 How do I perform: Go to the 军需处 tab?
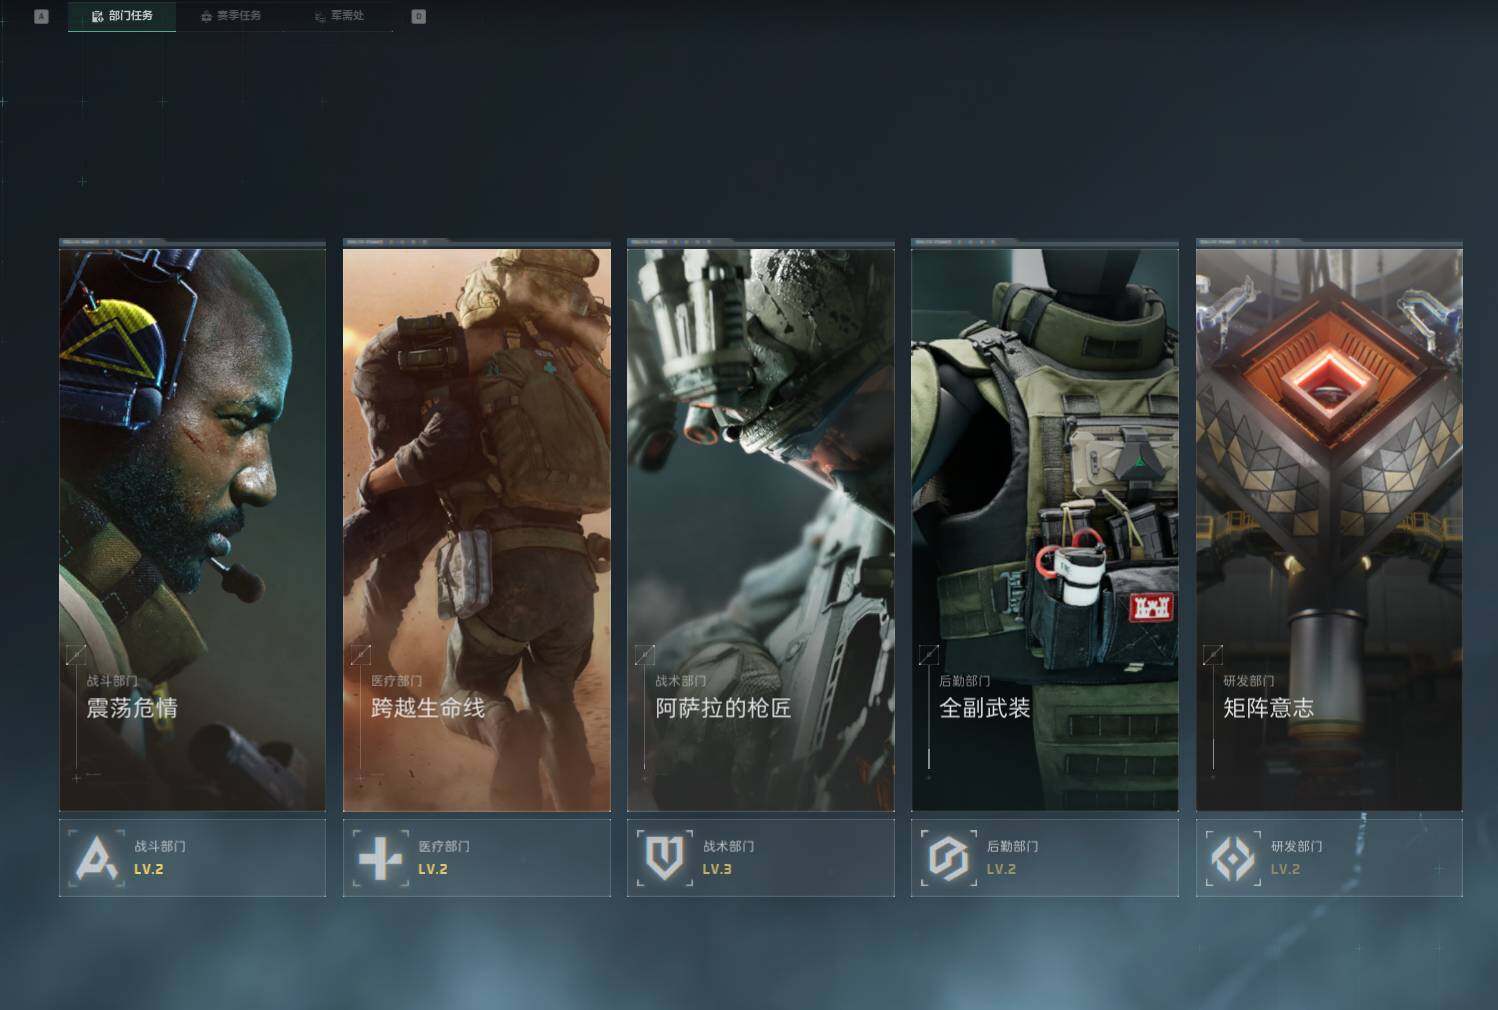[x=340, y=16]
